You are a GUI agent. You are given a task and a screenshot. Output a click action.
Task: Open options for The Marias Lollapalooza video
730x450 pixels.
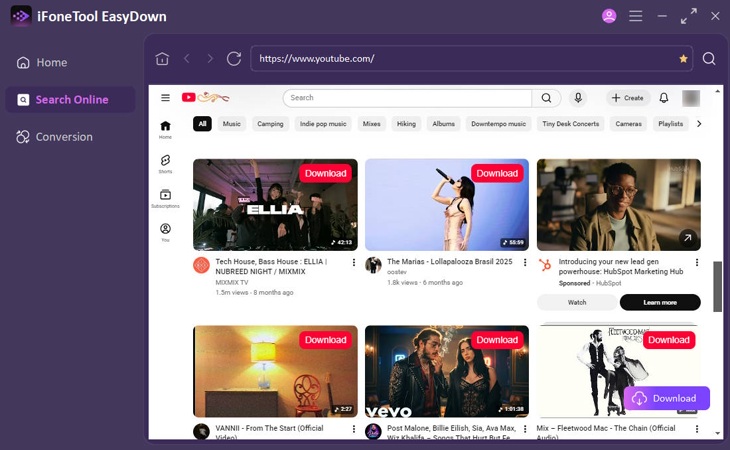pos(525,262)
